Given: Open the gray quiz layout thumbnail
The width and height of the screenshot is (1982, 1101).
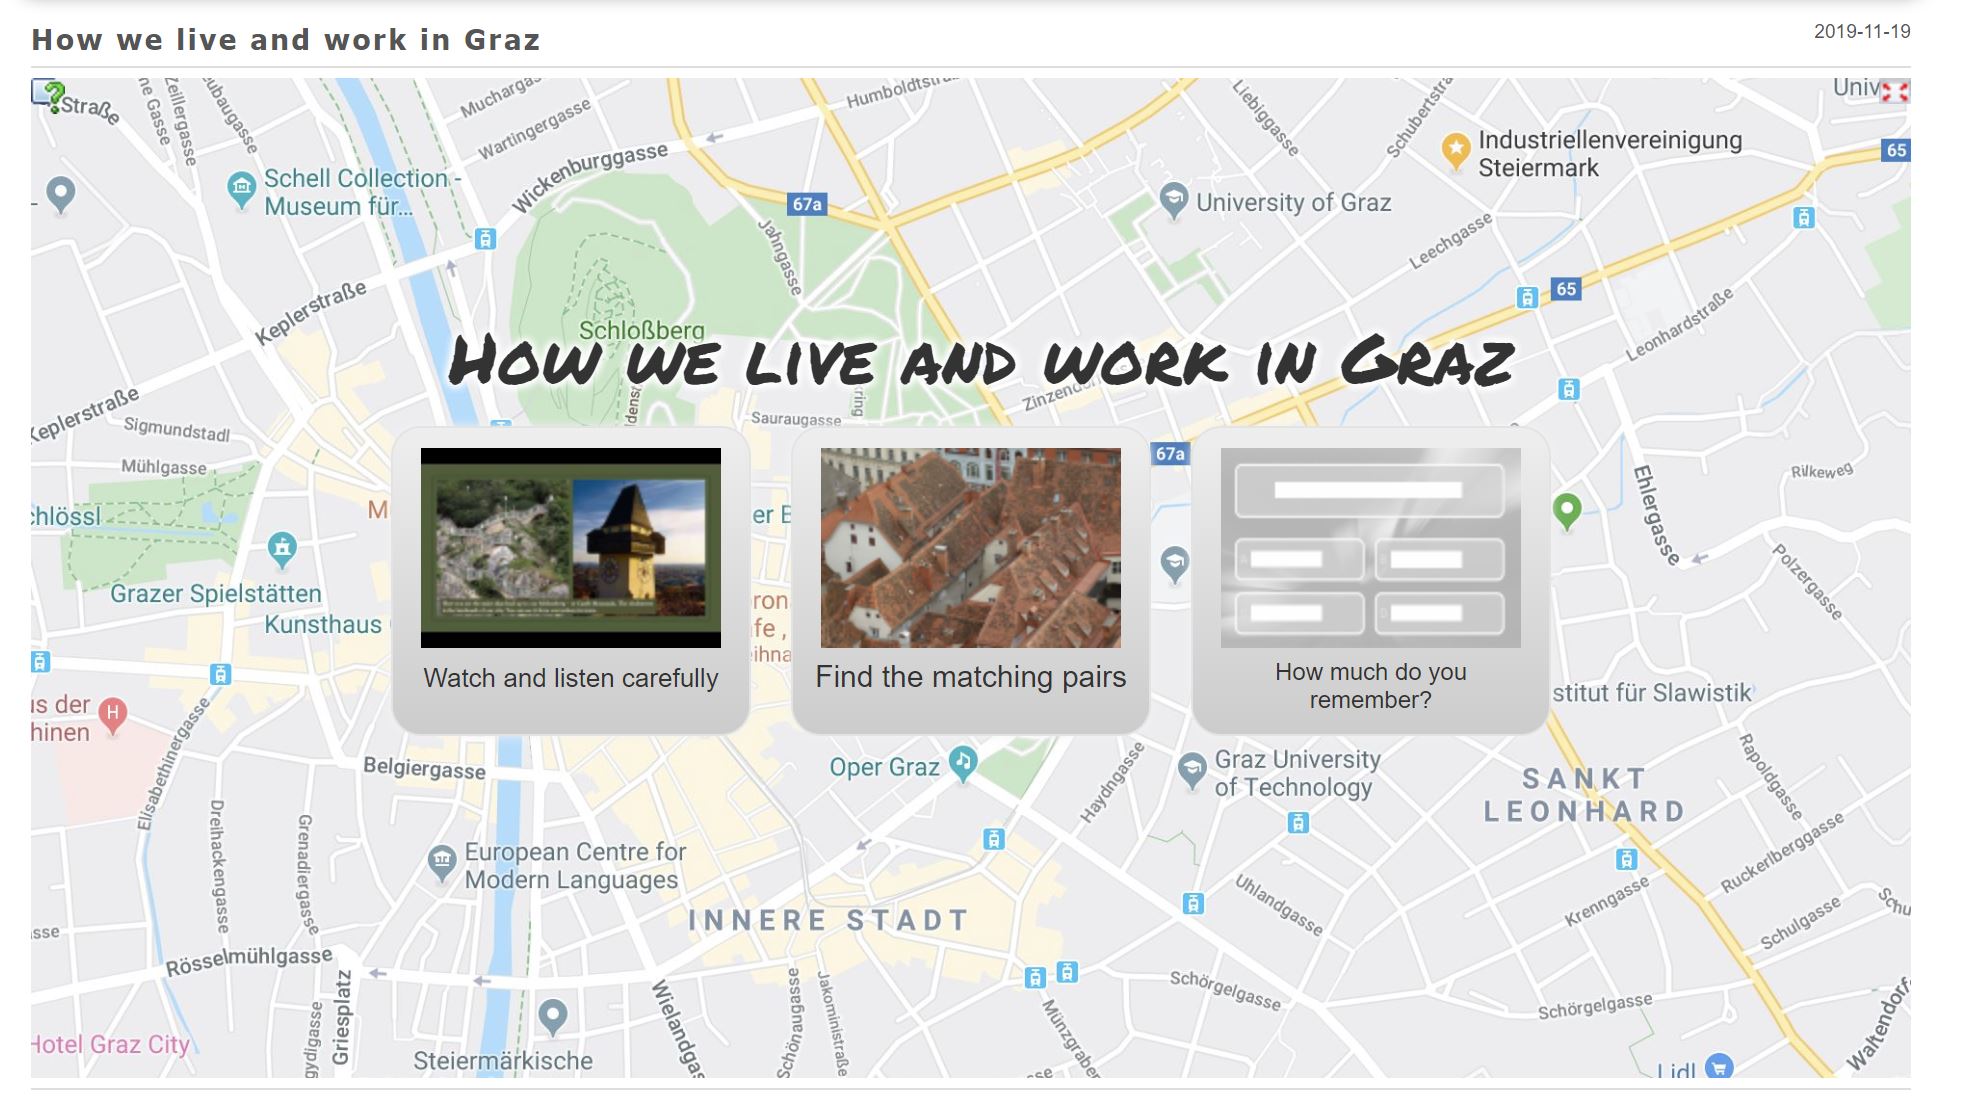Looking at the screenshot, I should tap(1370, 547).
